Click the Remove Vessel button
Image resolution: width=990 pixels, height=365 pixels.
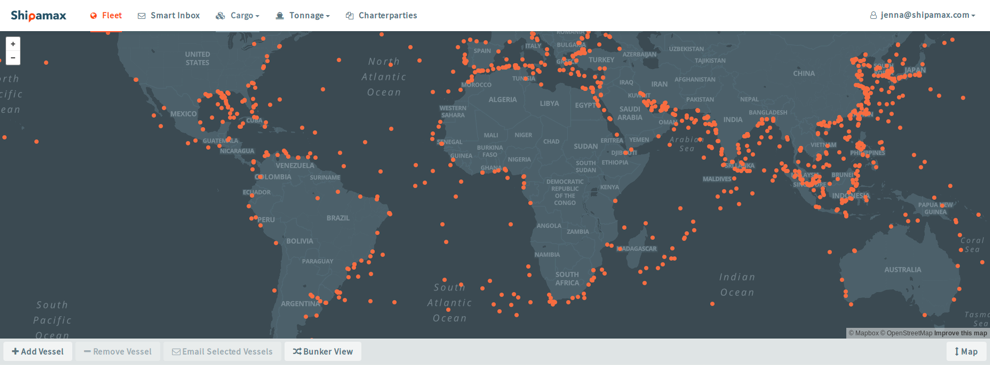(x=117, y=351)
